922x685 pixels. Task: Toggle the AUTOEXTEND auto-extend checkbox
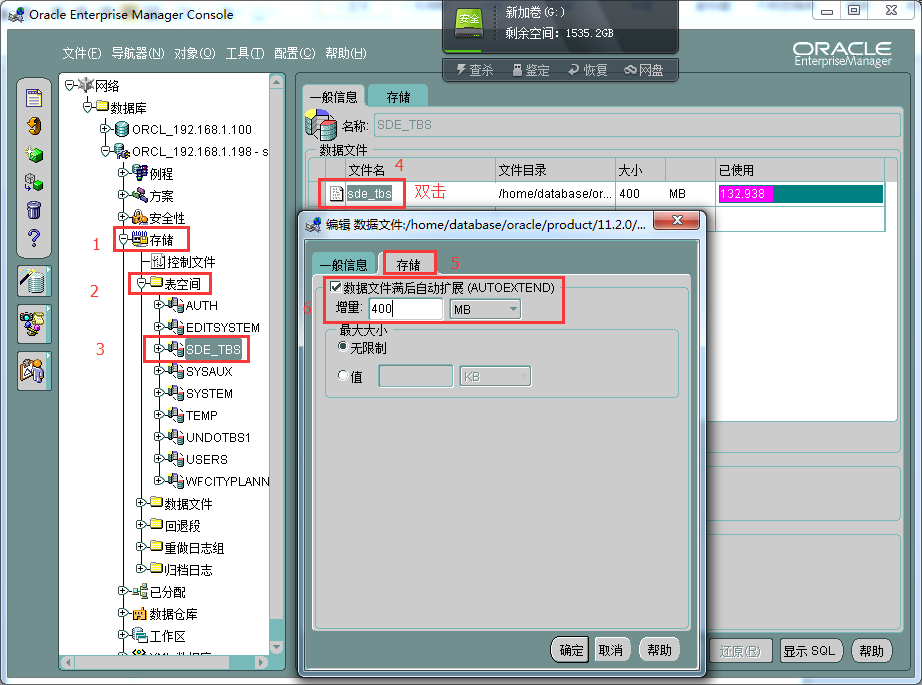click(x=336, y=287)
